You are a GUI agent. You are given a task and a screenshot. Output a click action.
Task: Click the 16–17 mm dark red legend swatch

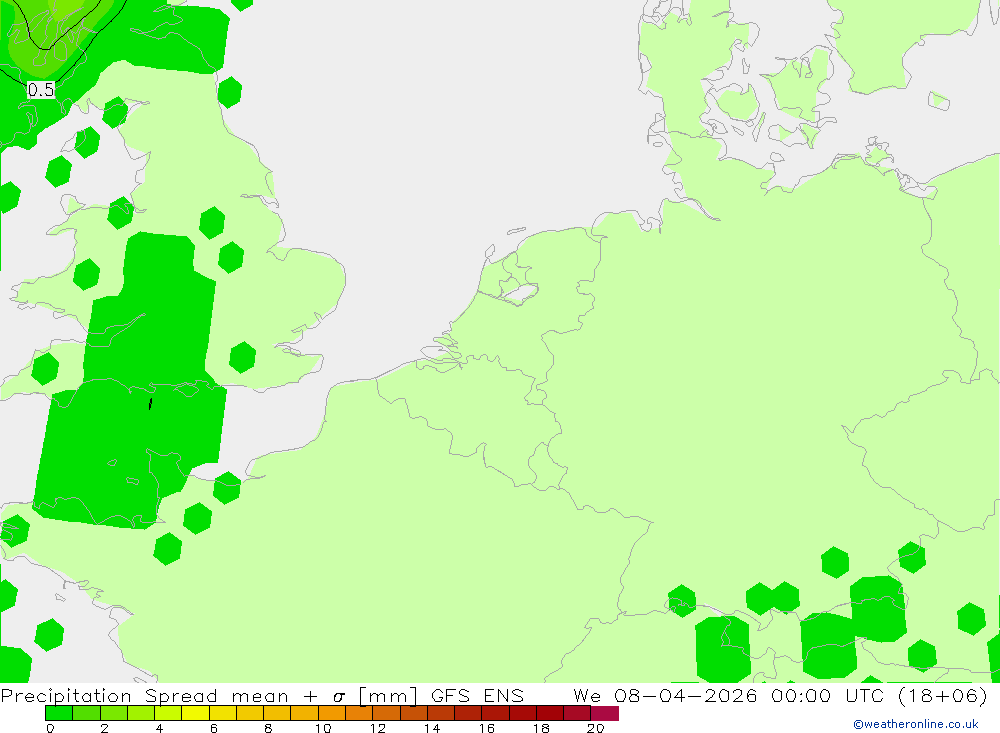tap(496, 713)
